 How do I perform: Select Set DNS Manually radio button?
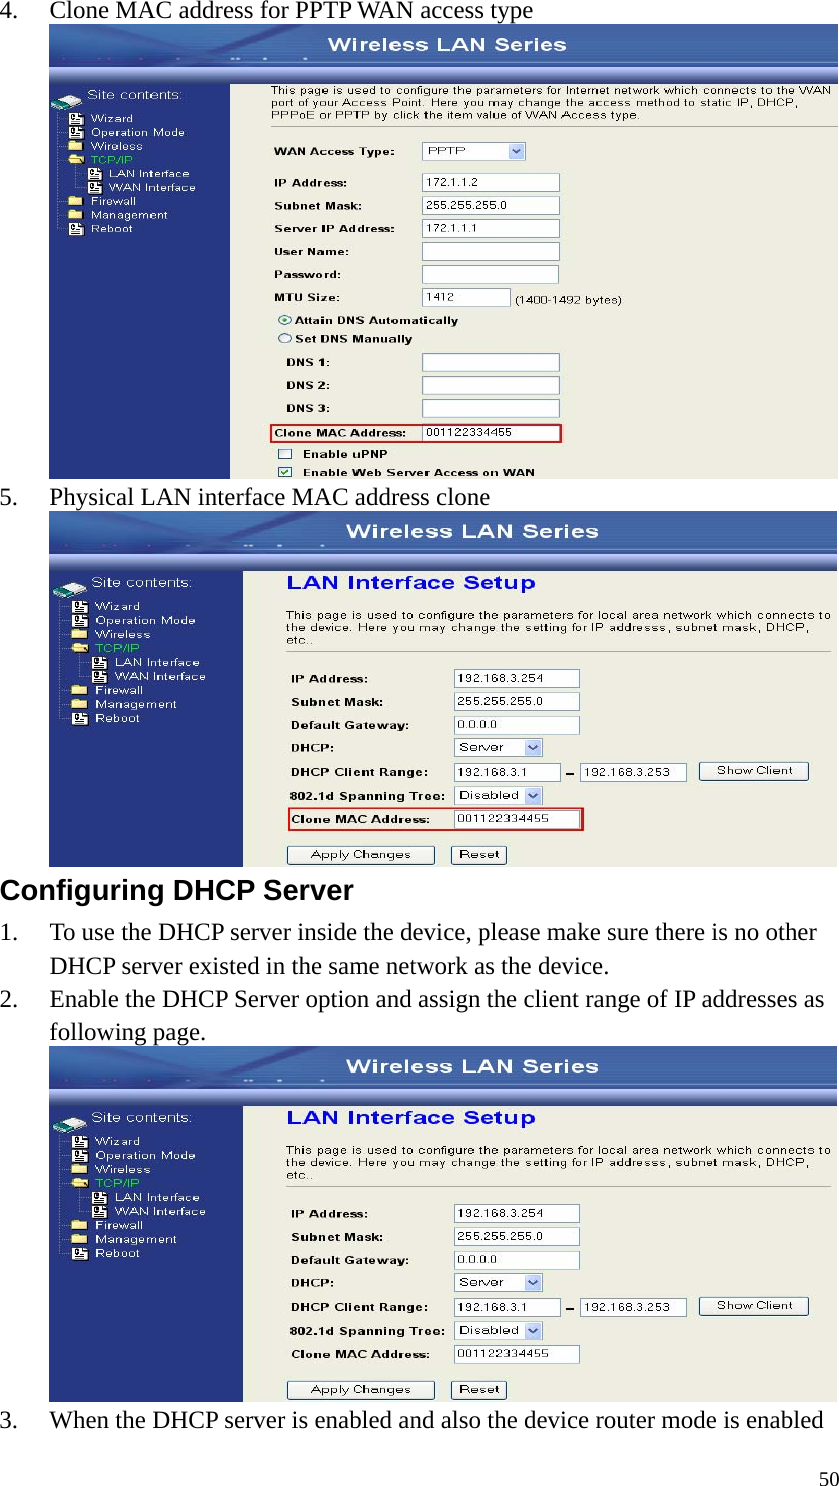coord(285,339)
